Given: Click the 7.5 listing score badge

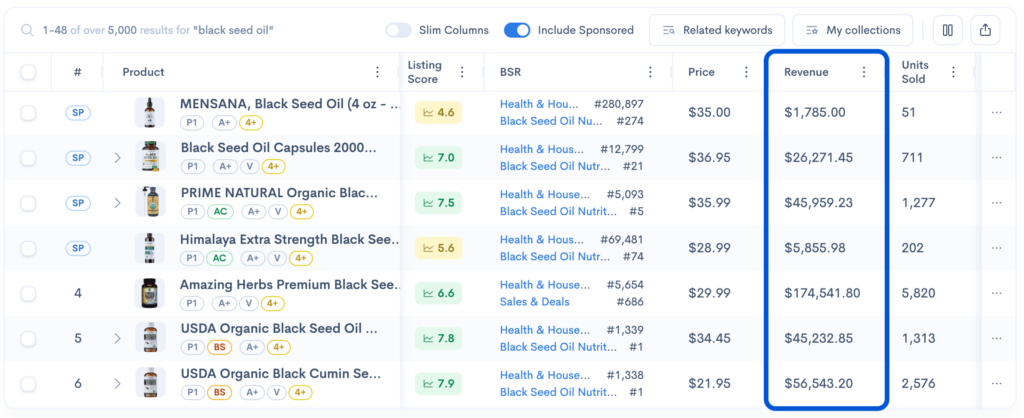Looking at the screenshot, I should 438,202.
